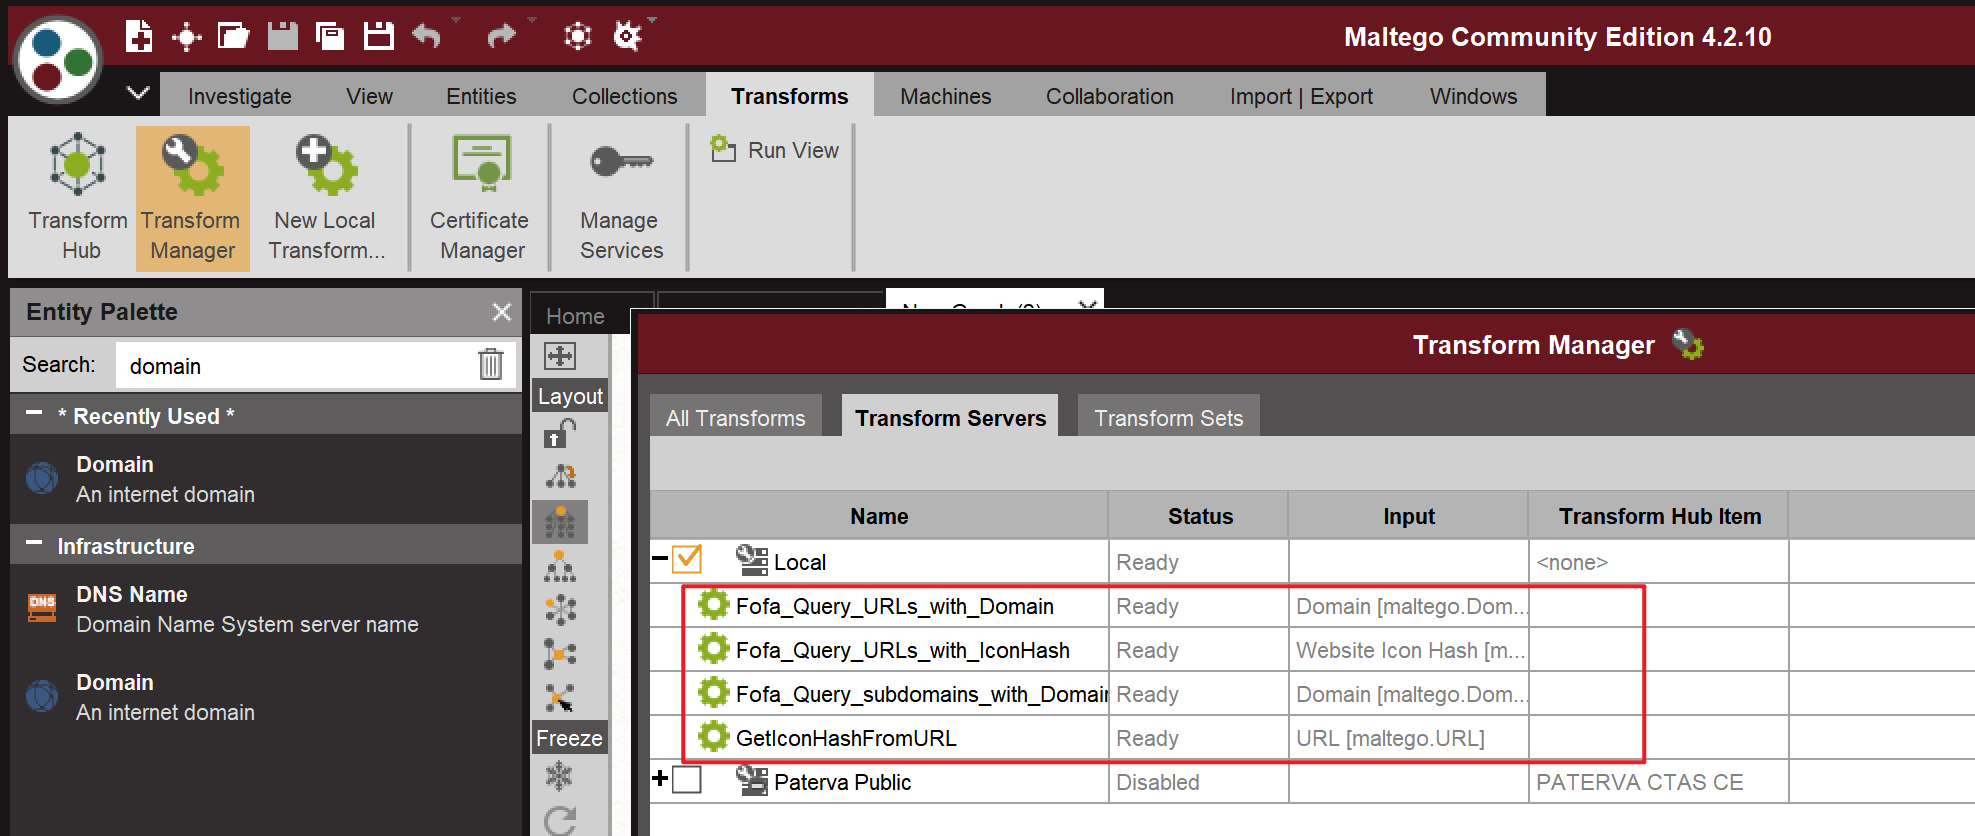Open Manage Services

pyautogui.click(x=621, y=198)
